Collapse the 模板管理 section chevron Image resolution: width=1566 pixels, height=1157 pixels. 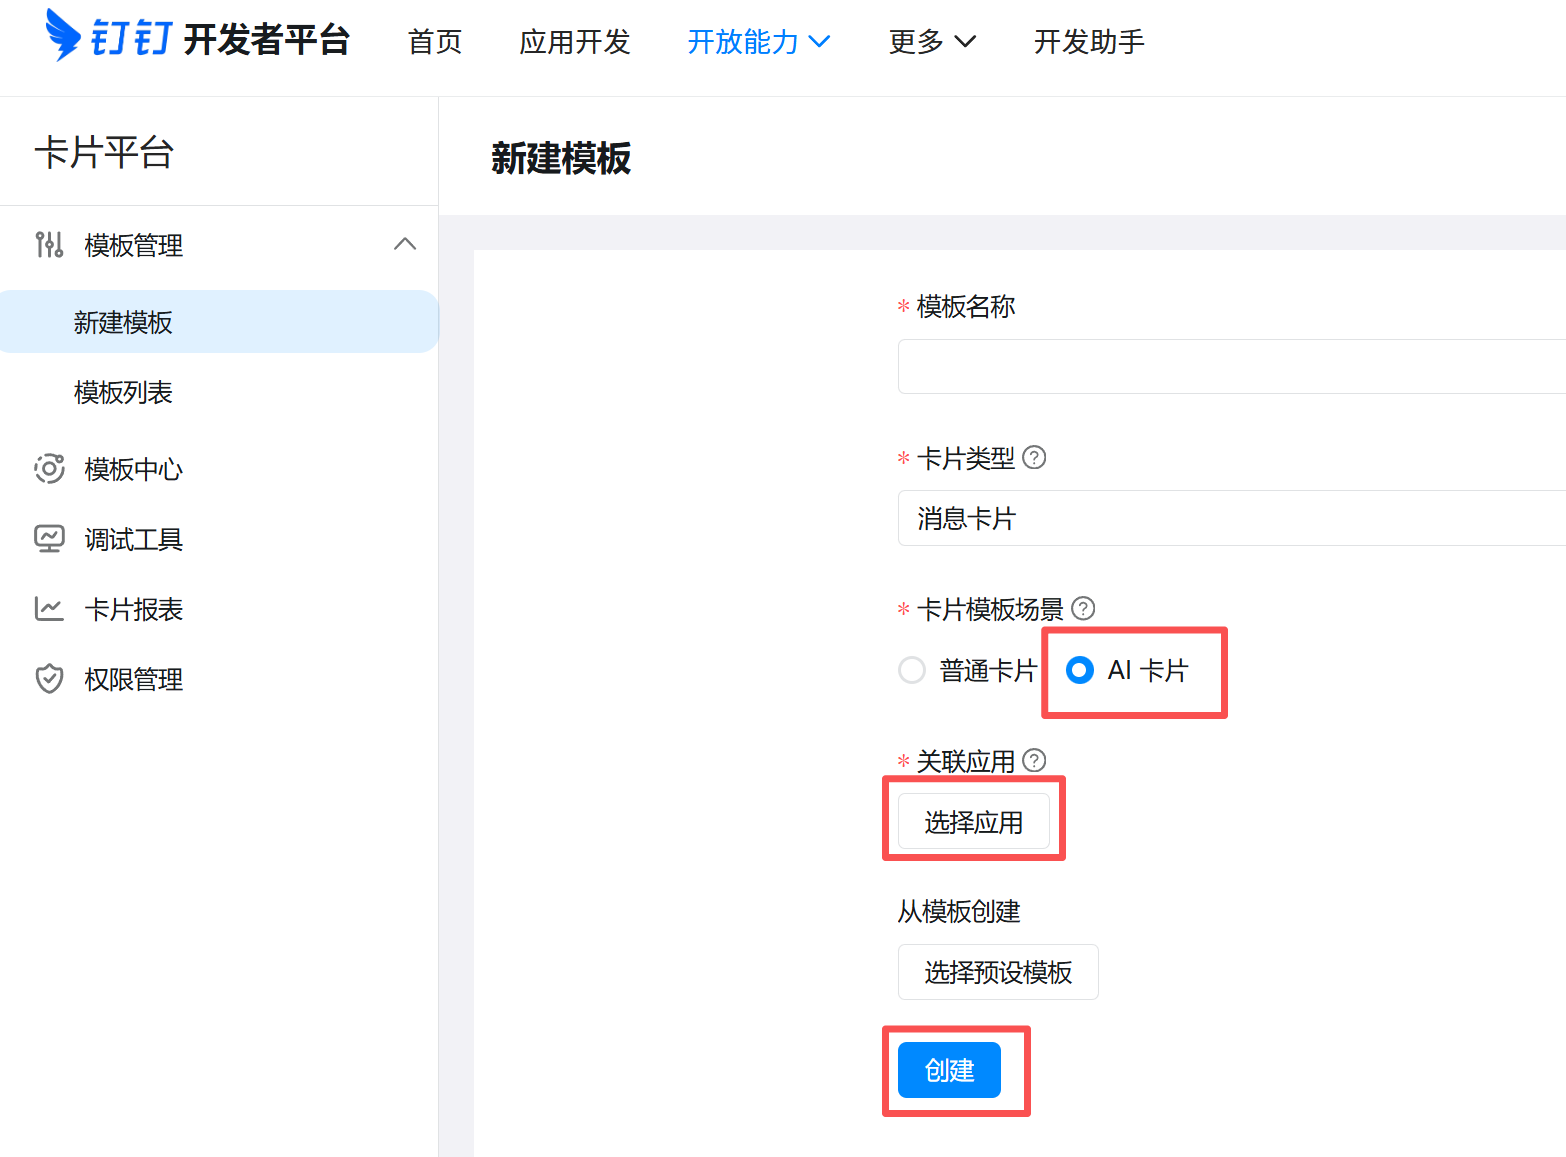405,244
